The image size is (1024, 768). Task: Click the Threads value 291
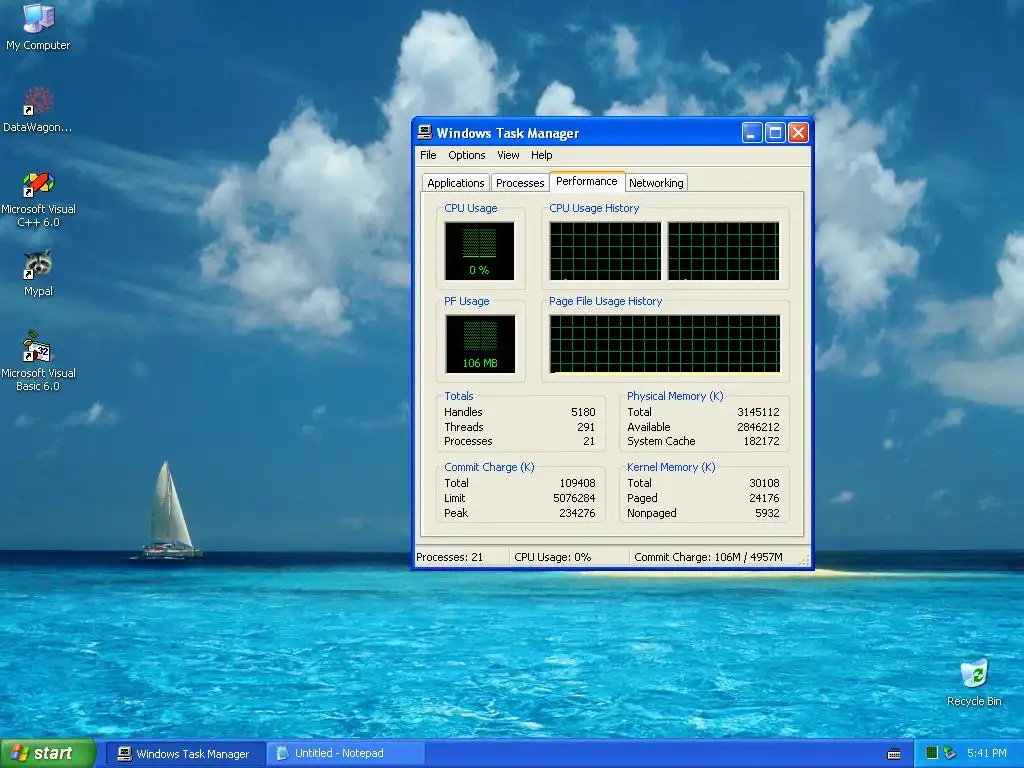tap(586, 427)
